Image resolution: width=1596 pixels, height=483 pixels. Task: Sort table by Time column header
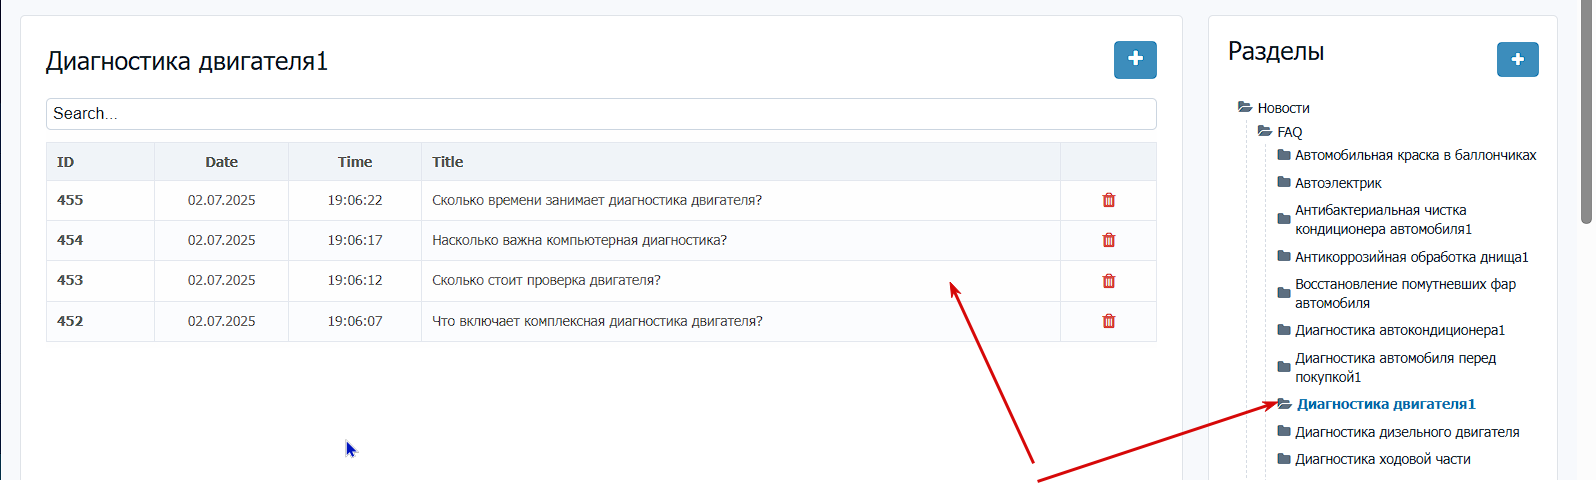pos(355,162)
